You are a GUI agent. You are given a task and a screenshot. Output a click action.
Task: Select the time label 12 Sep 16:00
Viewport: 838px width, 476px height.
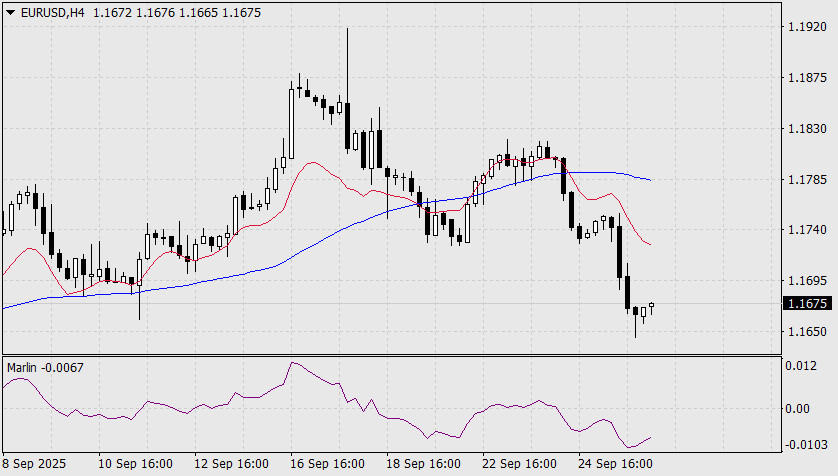(x=231, y=464)
